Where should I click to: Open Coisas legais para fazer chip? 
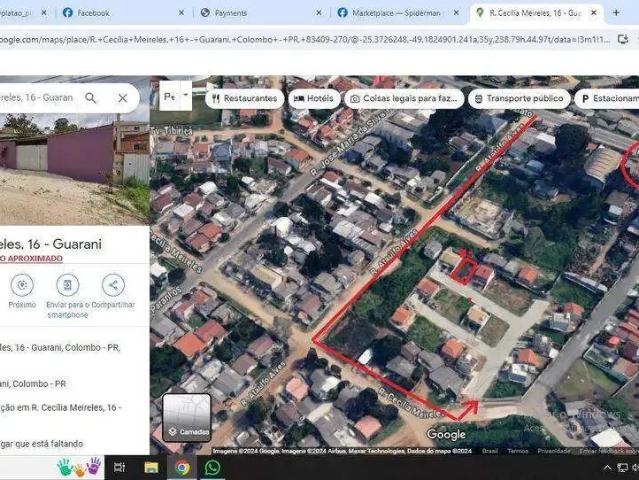(404, 99)
